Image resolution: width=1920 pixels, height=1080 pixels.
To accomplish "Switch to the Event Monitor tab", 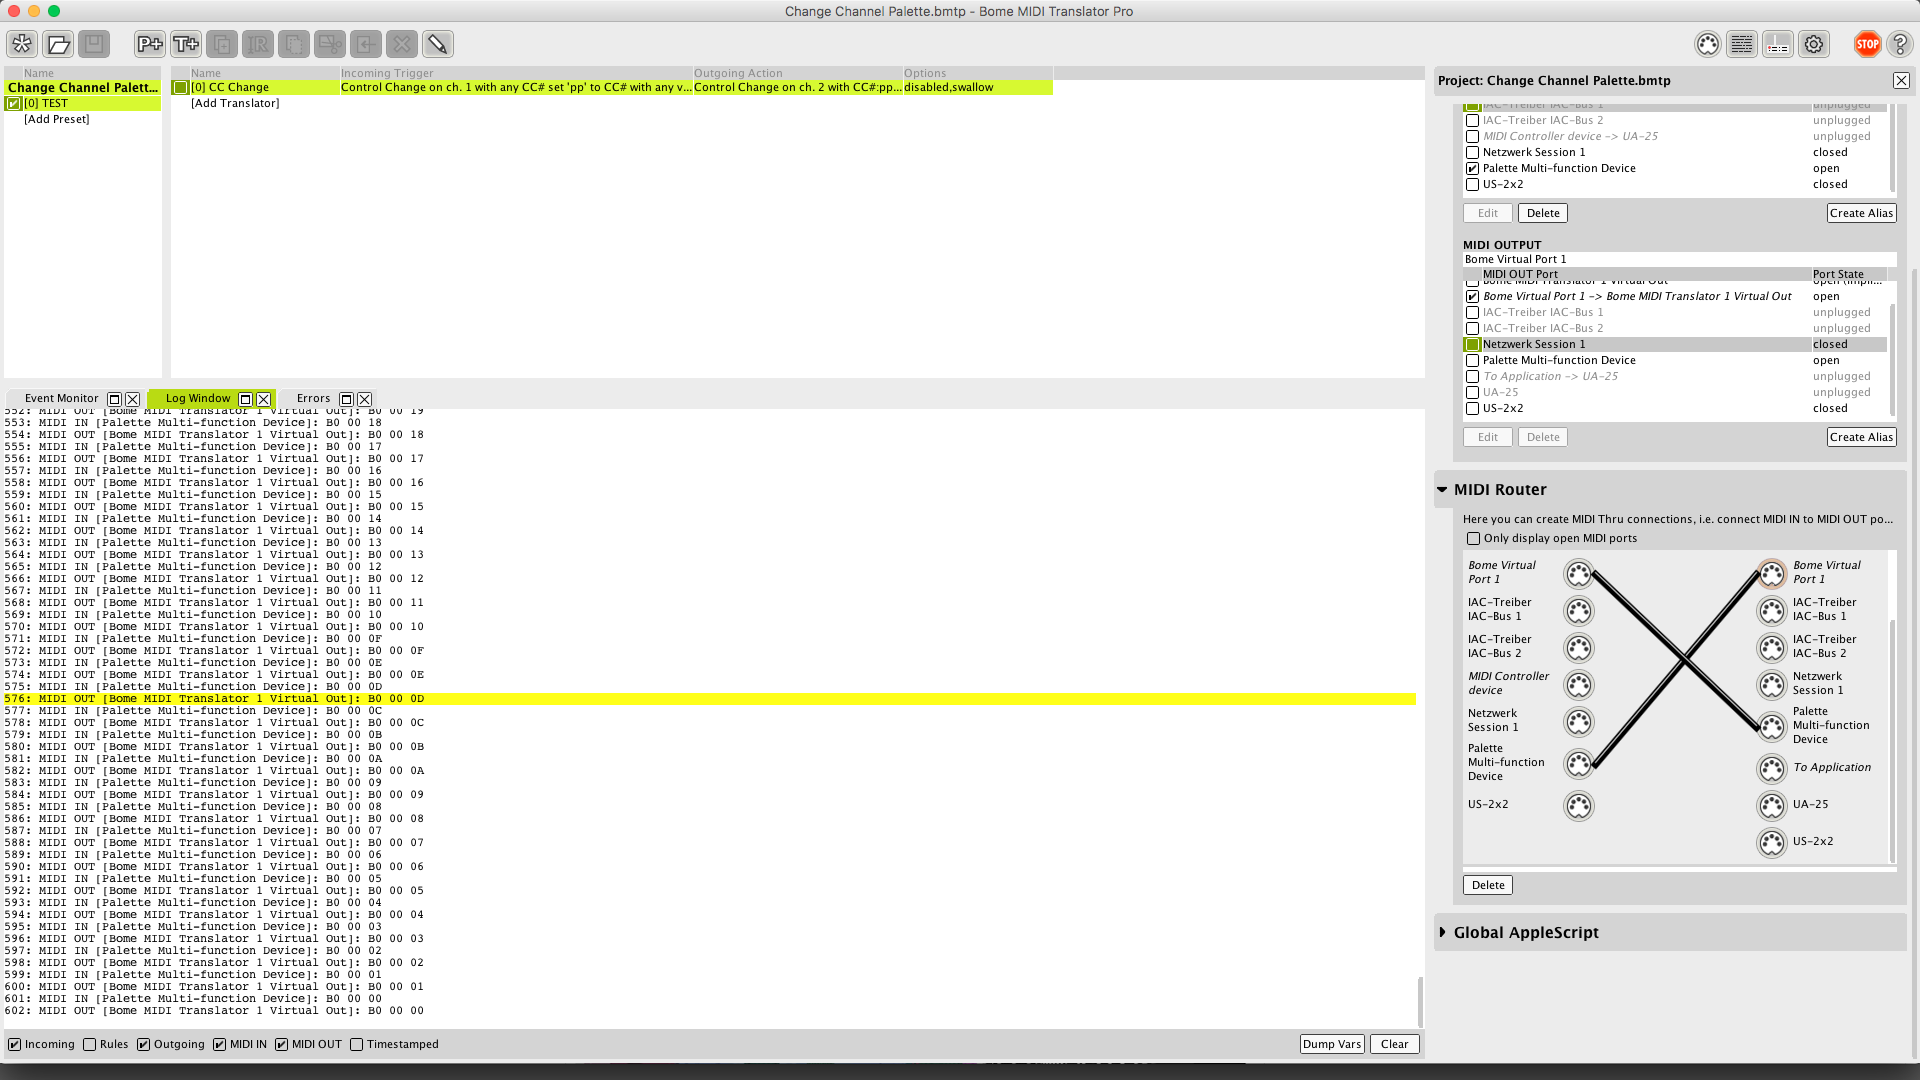I will (61, 399).
